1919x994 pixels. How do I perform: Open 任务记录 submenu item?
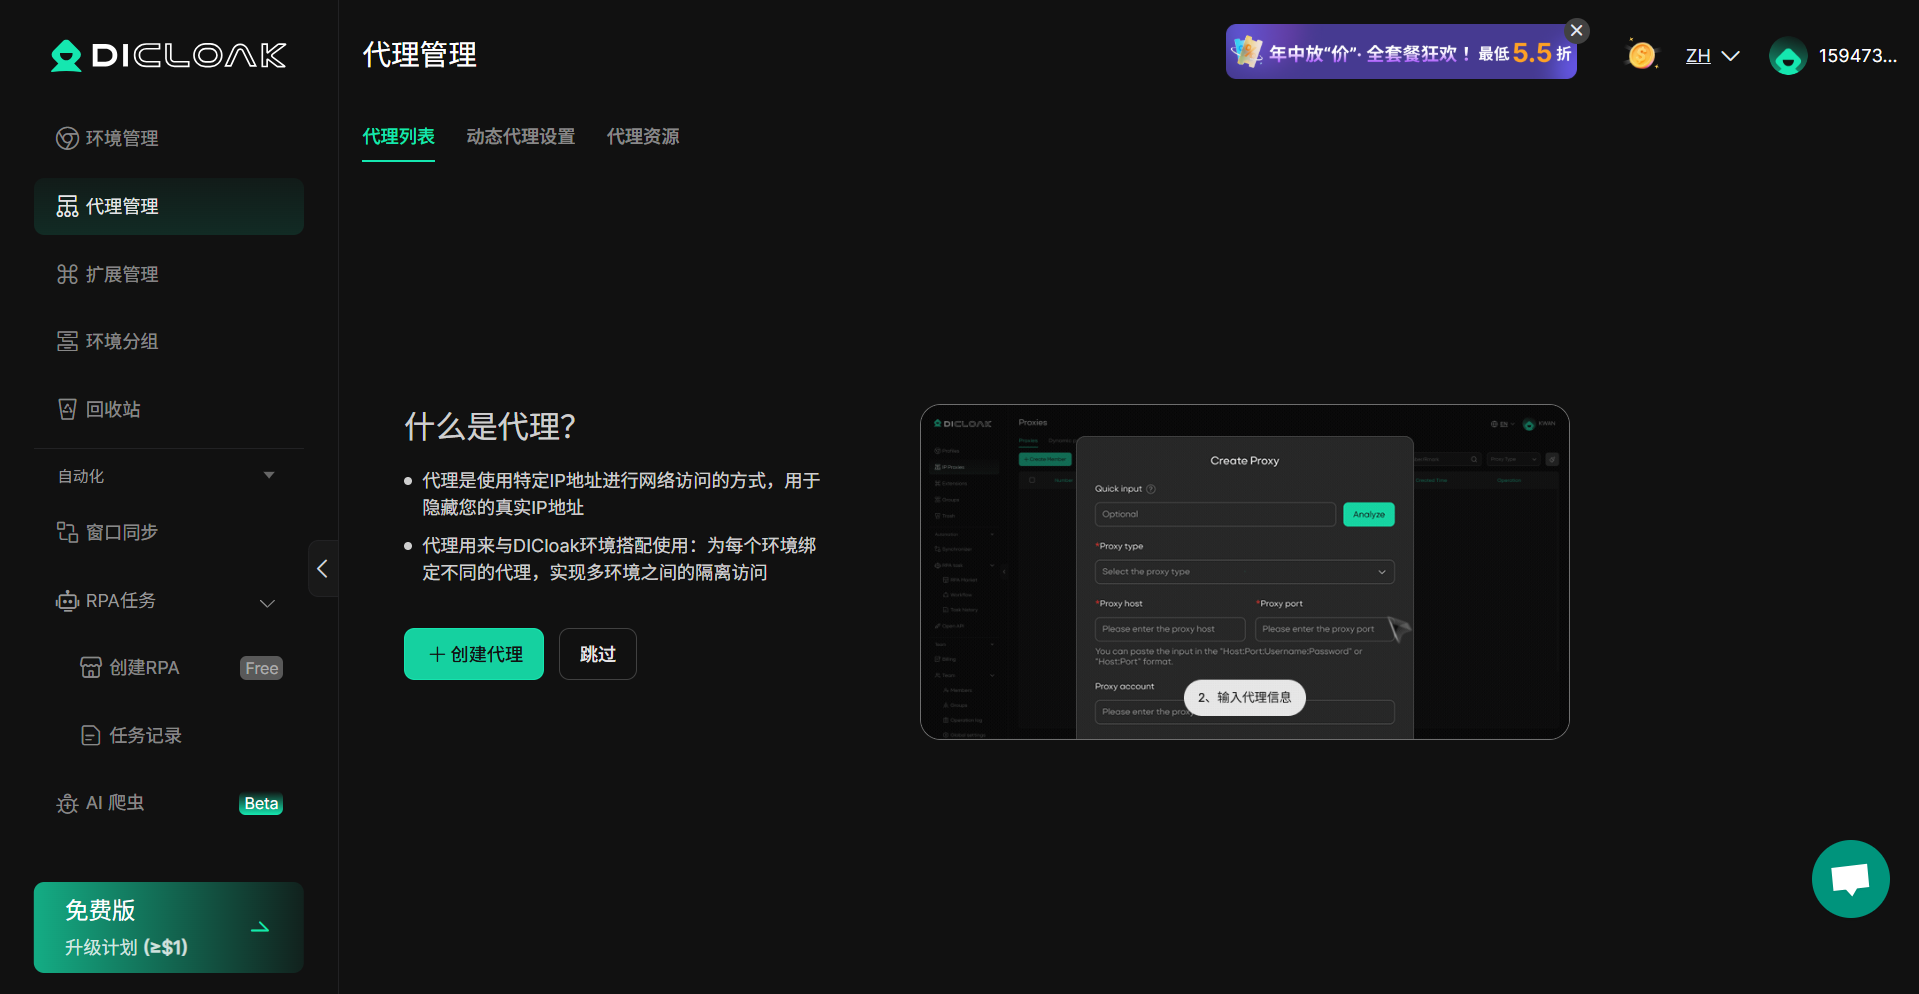pyautogui.click(x=168, y=736)
